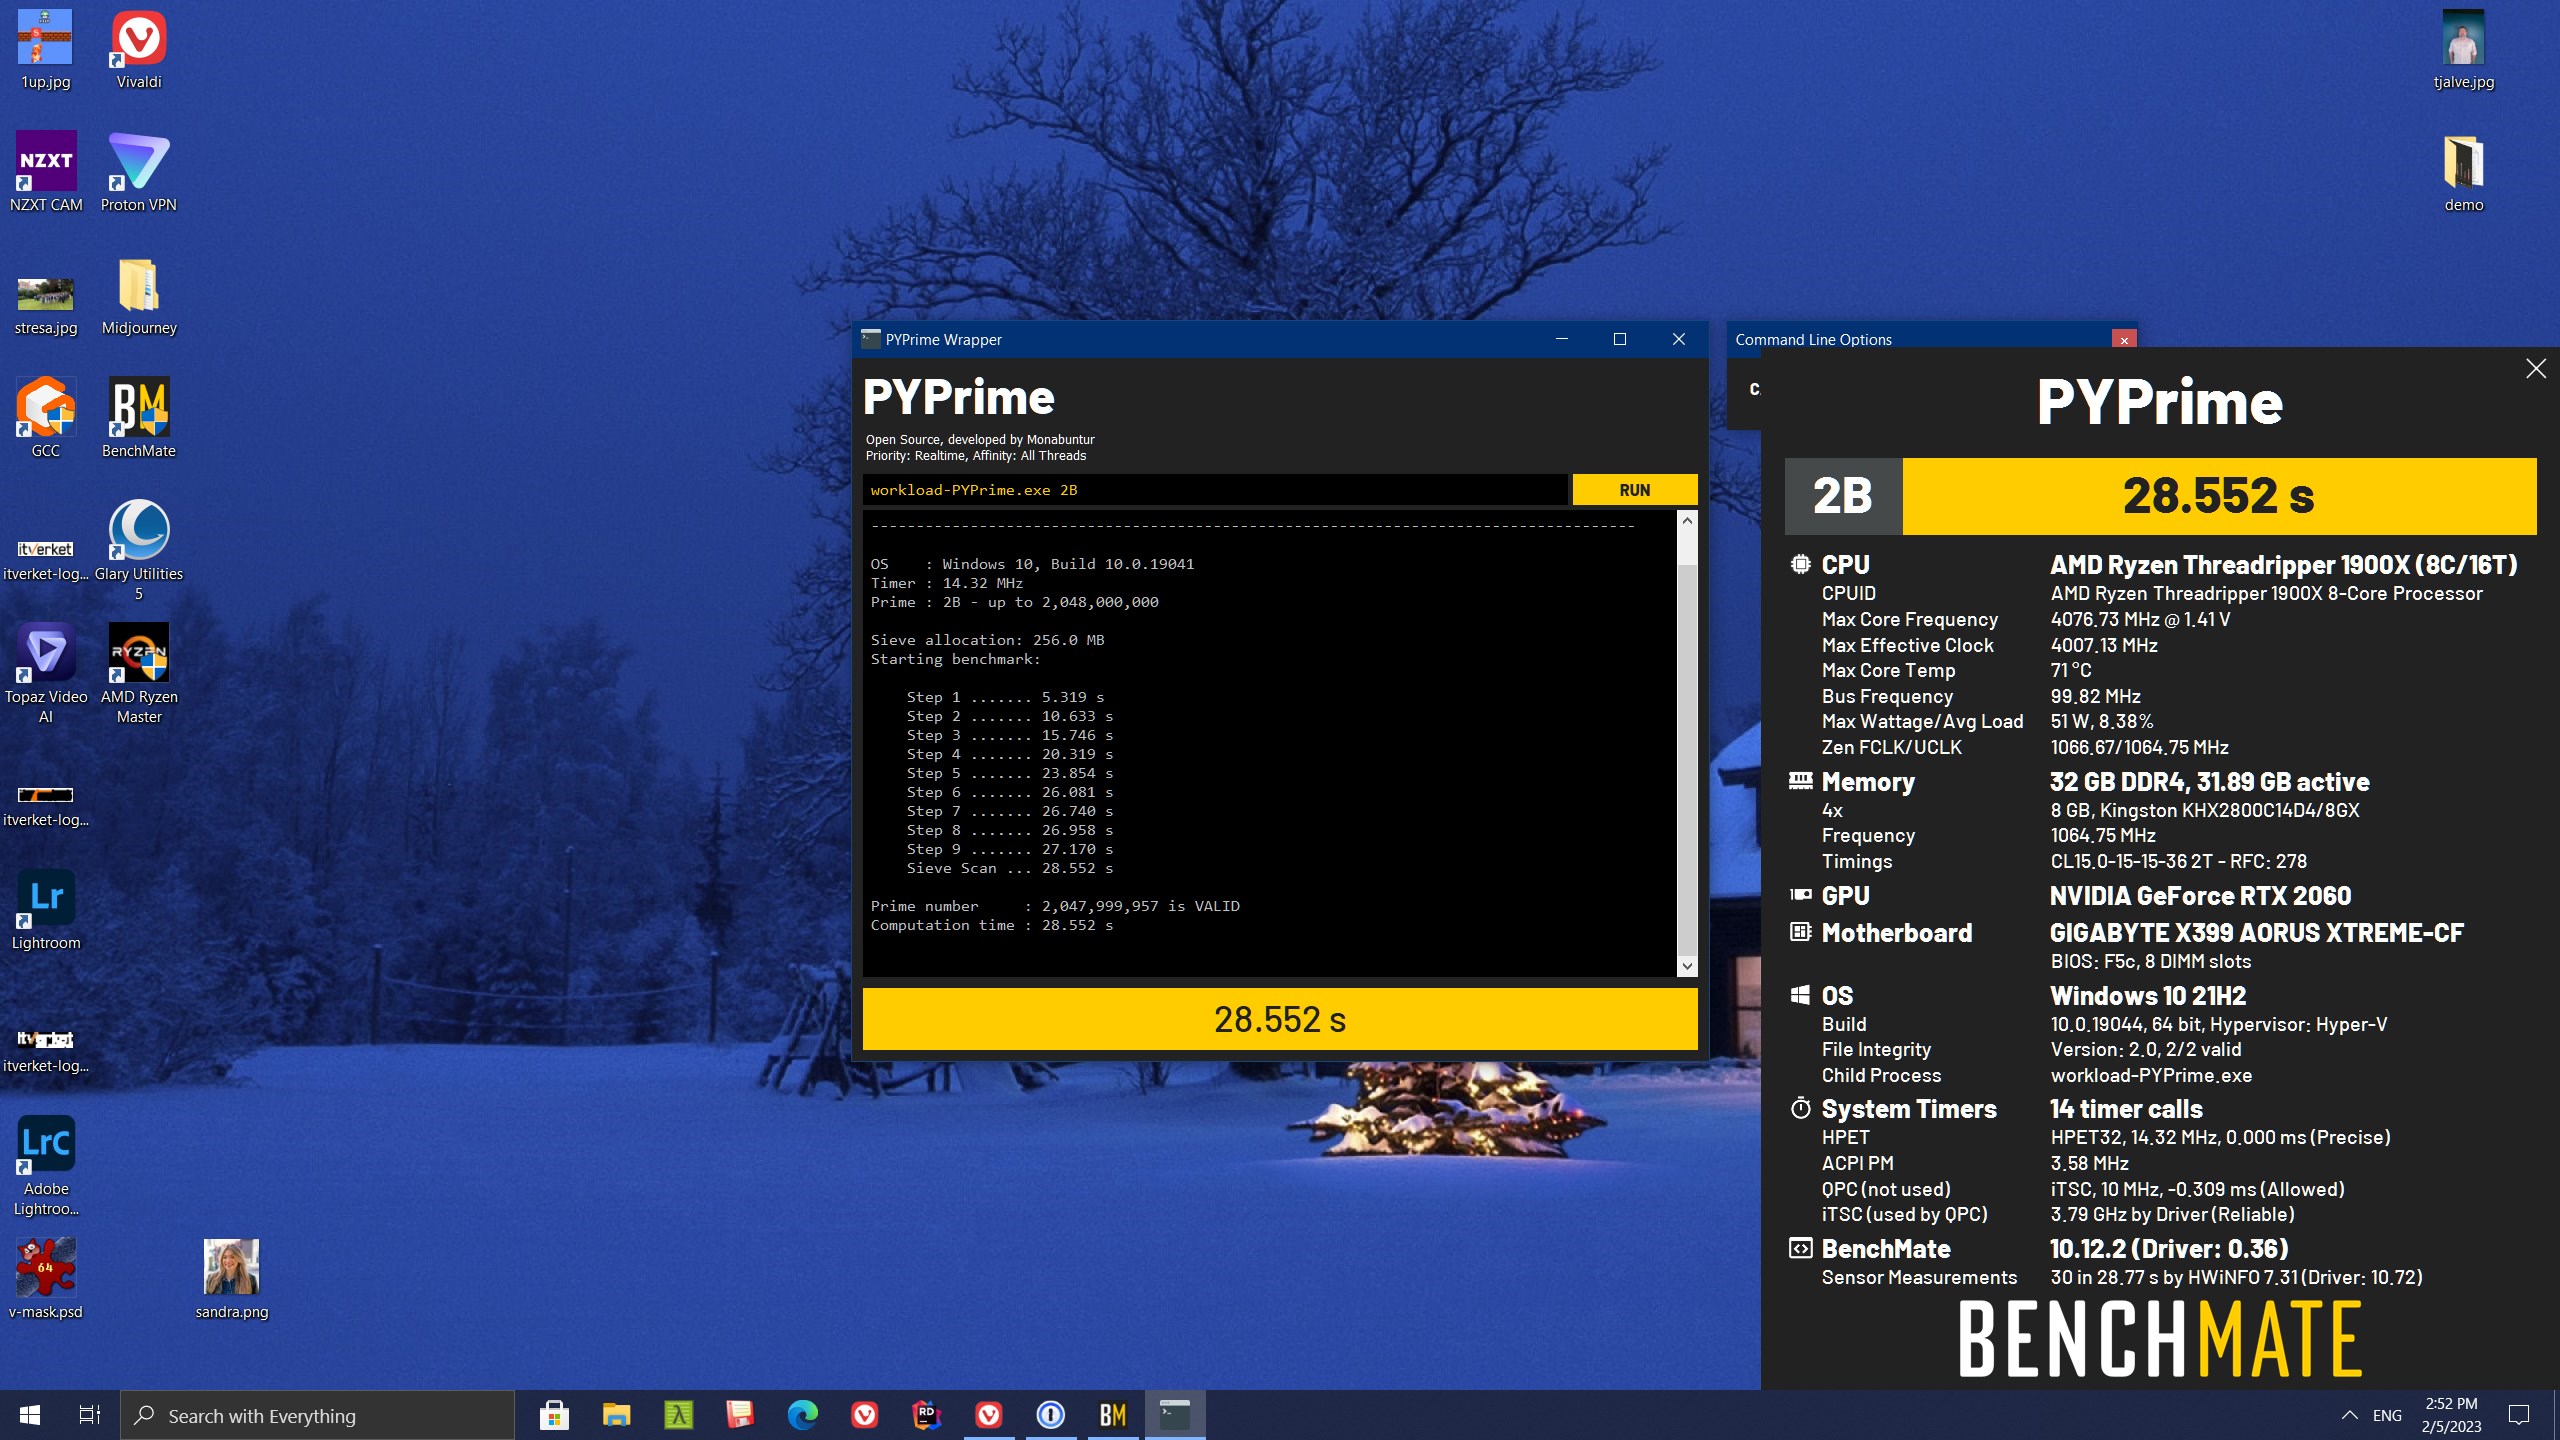
Task: Click the Windows 10 21H2 heading
Action: 2148,996
